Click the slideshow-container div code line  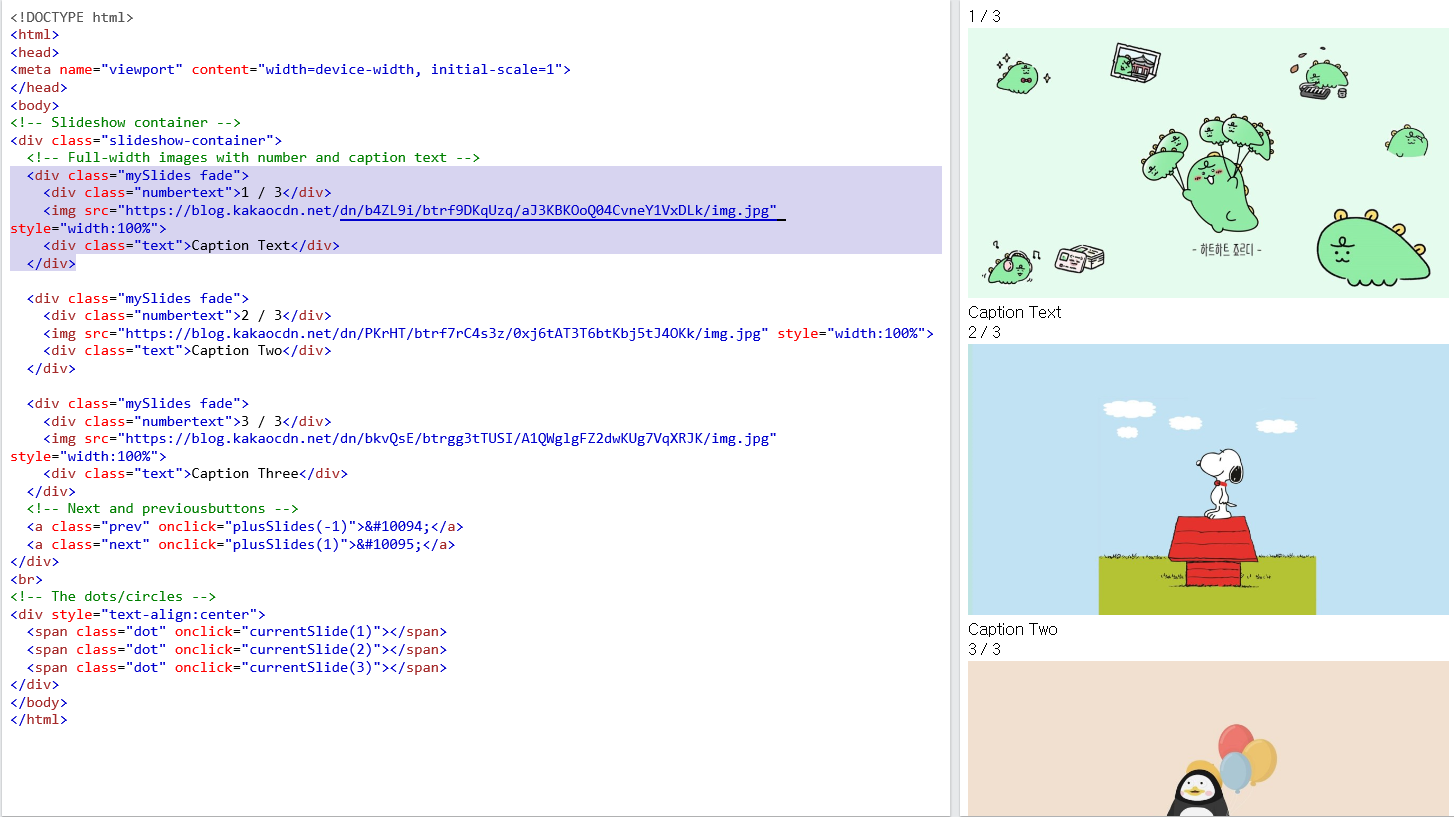pyautogui.click(x=146, y=140)
